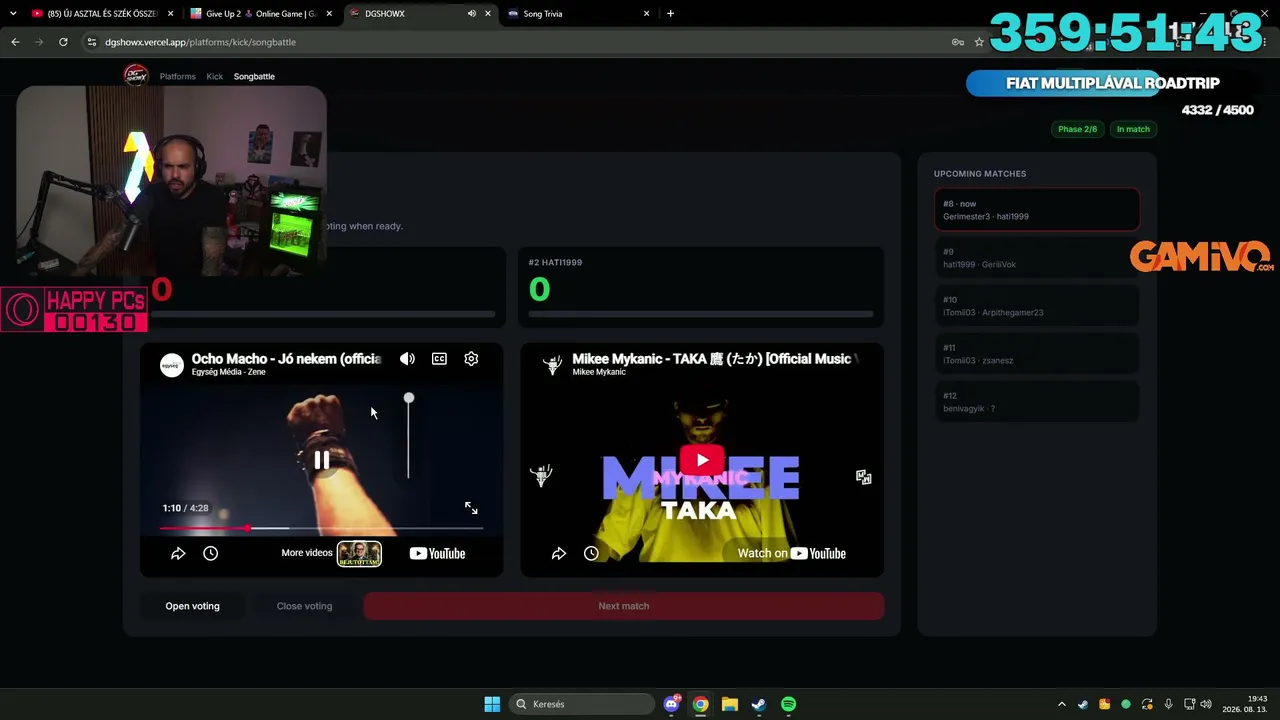This screenshot has width=1280, height=720.
Task: View site information icon in address bar
Action: 92,42
